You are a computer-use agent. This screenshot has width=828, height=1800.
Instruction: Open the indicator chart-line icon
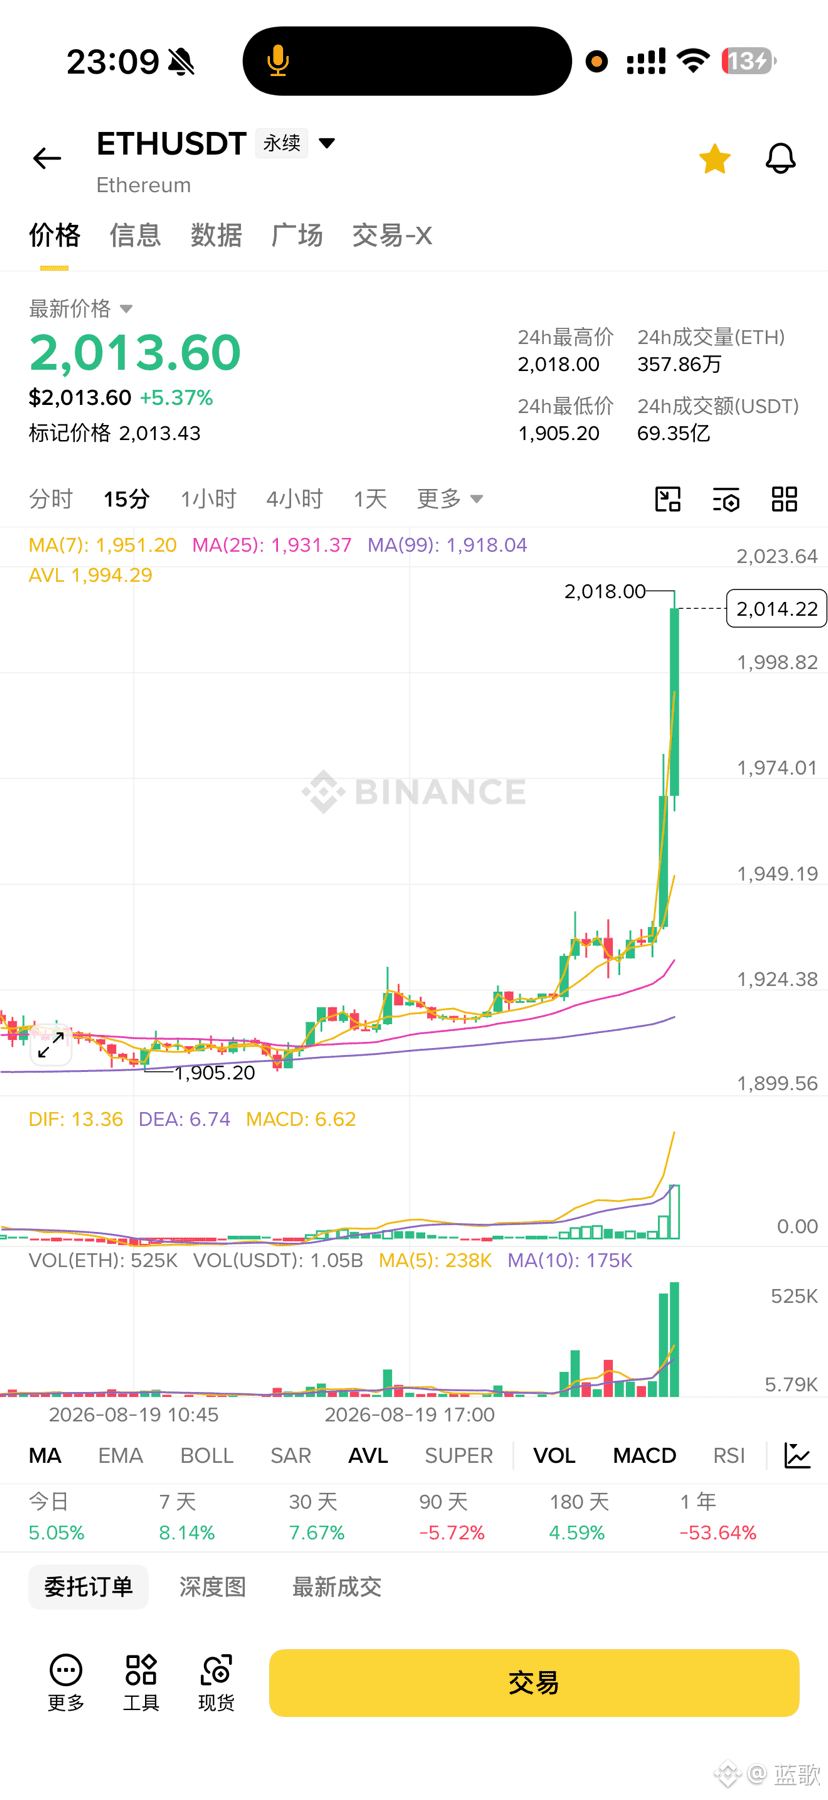[797, 1456]
